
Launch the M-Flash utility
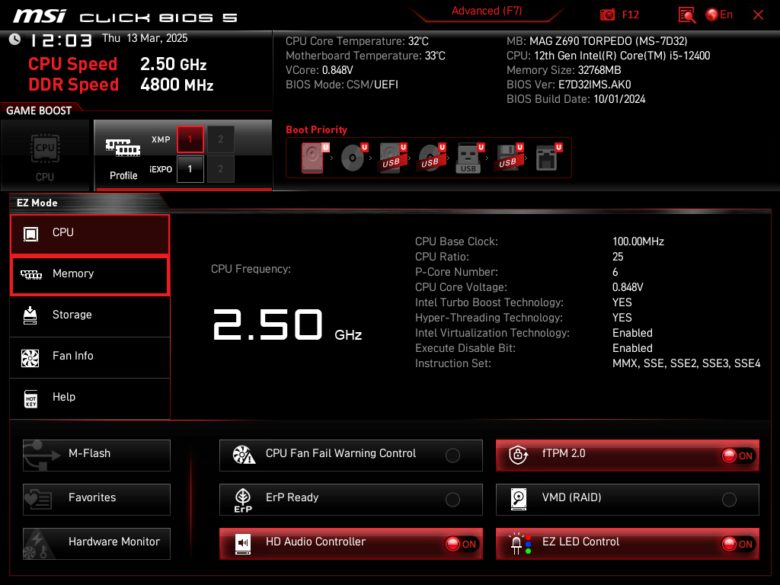click(x=97, y=455)
